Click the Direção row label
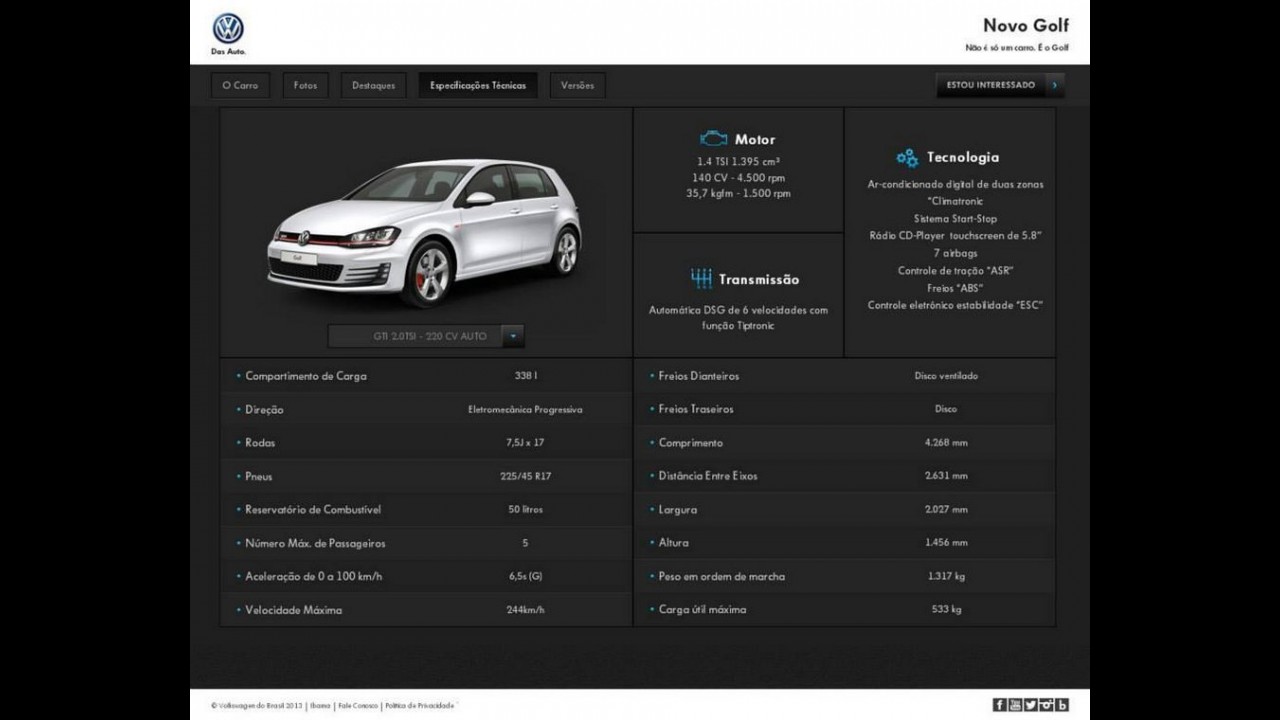 pyautogui.click(x=264, y=410)
